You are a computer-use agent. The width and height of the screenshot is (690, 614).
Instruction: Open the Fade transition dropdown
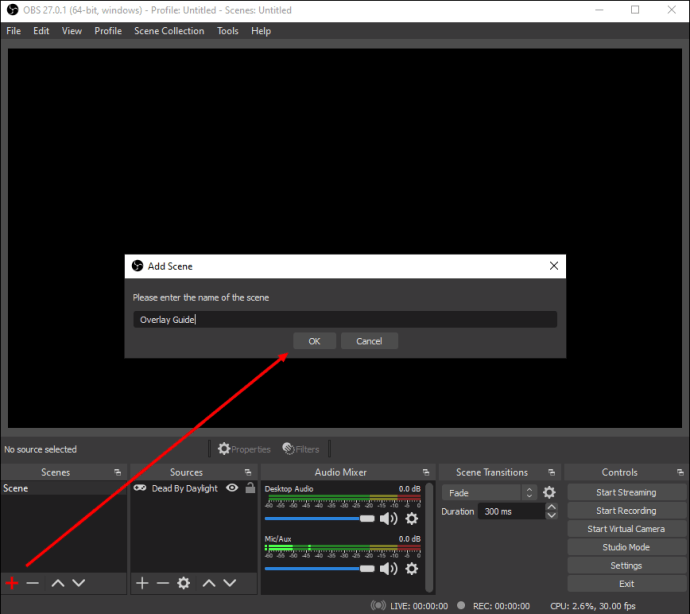(x=490, y=493)
